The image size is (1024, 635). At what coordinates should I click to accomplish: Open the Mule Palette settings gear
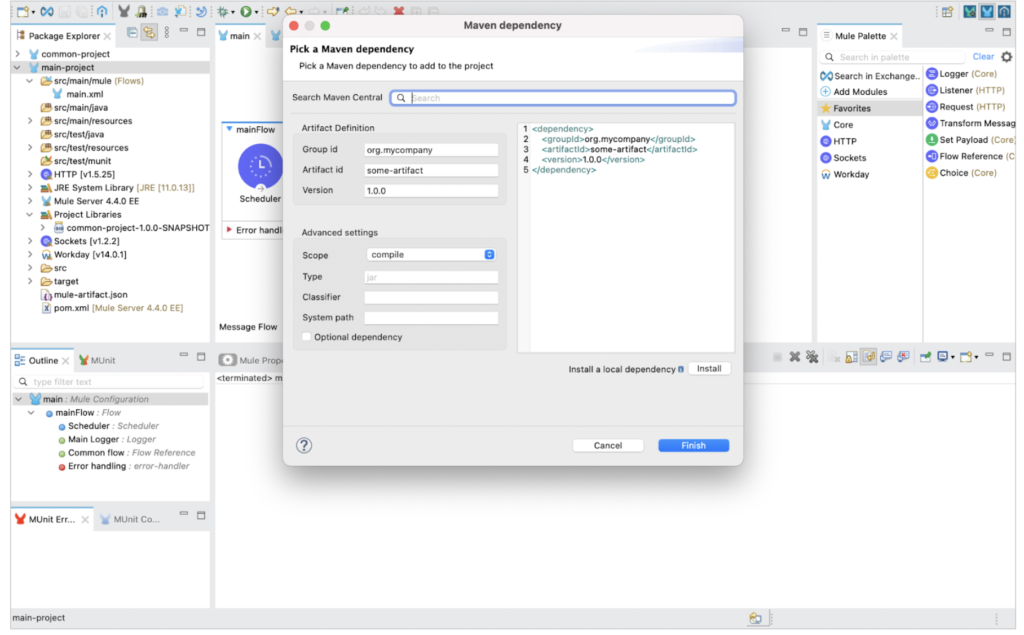coord(1006,57)
